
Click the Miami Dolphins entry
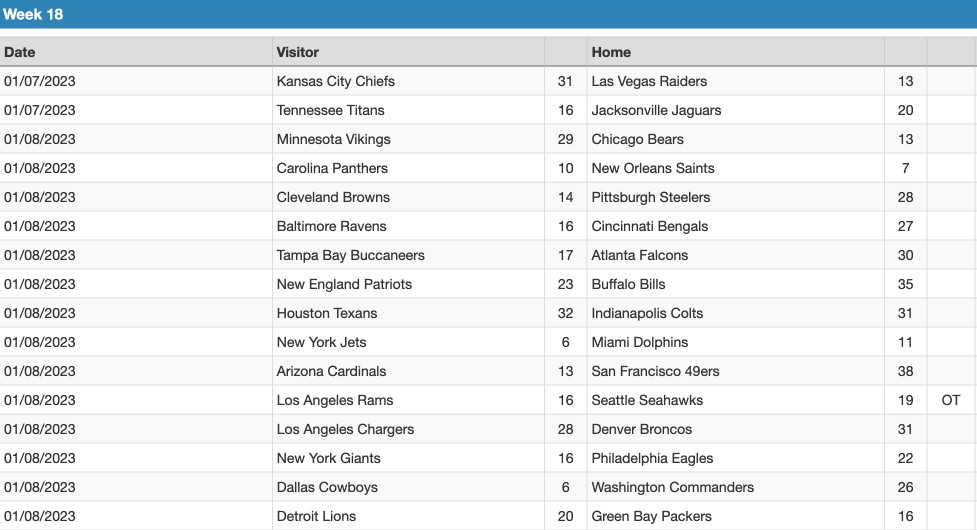640,342
